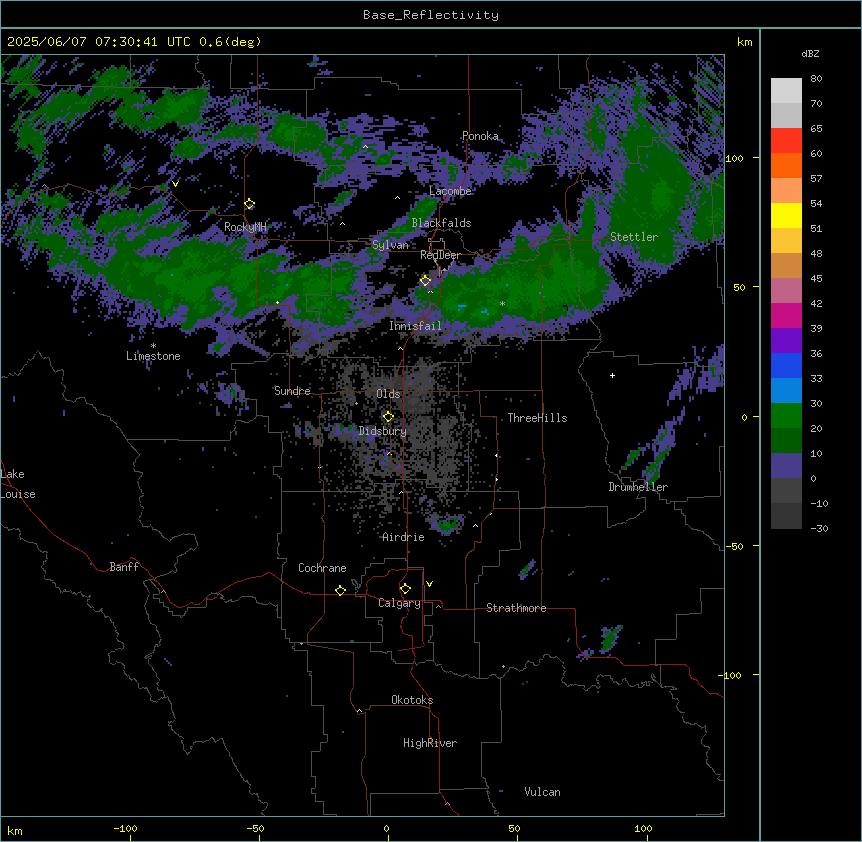
Task: Click the ThreeHills city label
Action: pyautogui.click(x=538, y=418)
